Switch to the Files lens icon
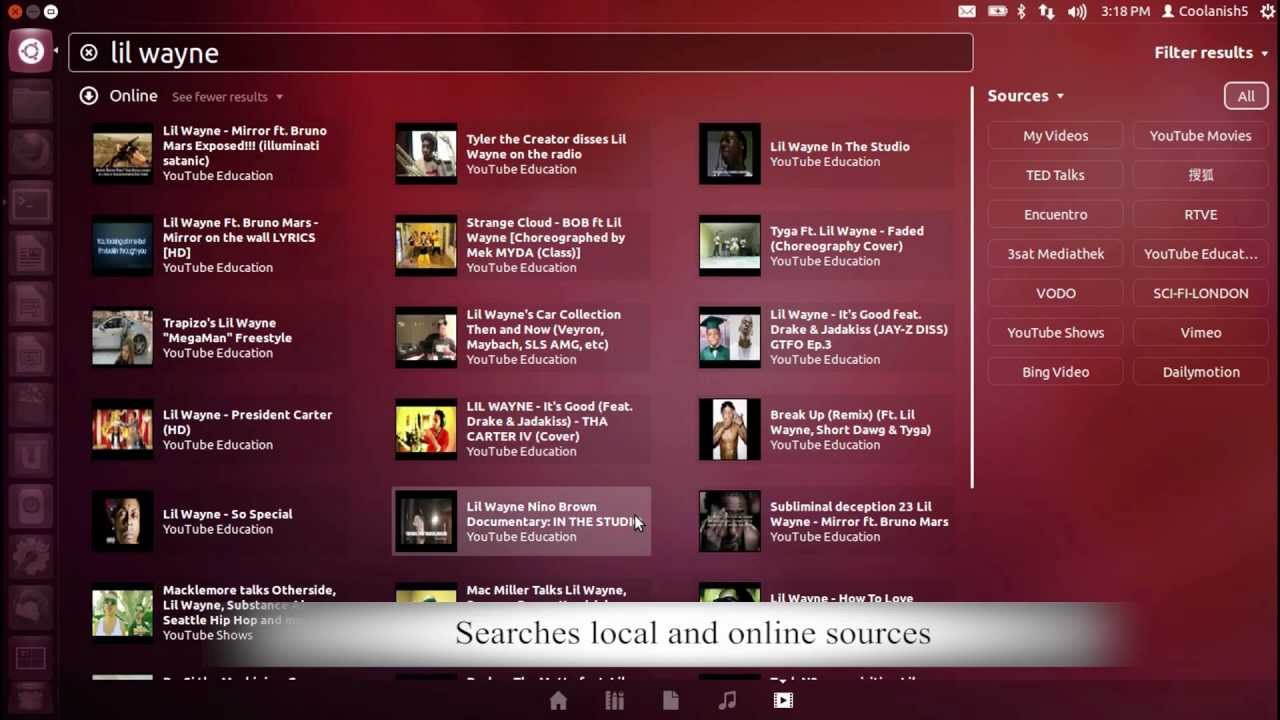The width and height of the screenshot is (1280, 720). [x=670, y=701]
